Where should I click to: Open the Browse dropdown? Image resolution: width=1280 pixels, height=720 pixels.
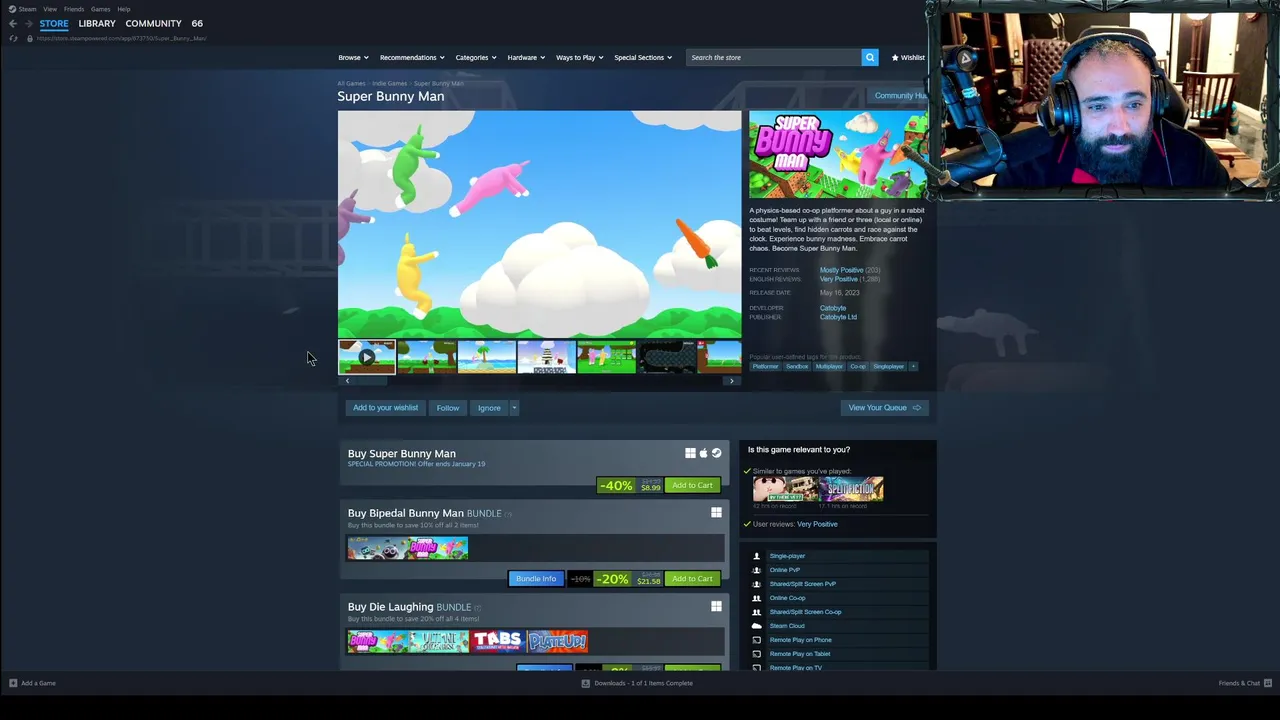pos(353,57)
